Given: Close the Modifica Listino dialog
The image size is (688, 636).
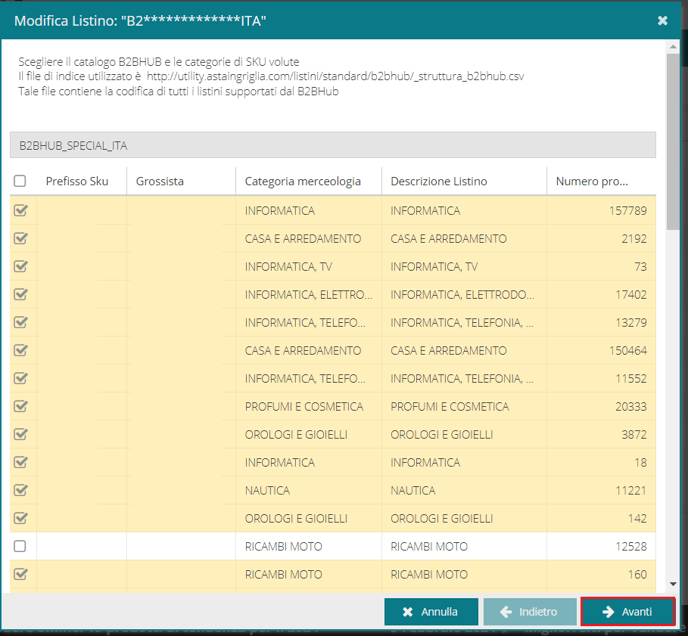Looking at the screenshot, I should [662, 21].
